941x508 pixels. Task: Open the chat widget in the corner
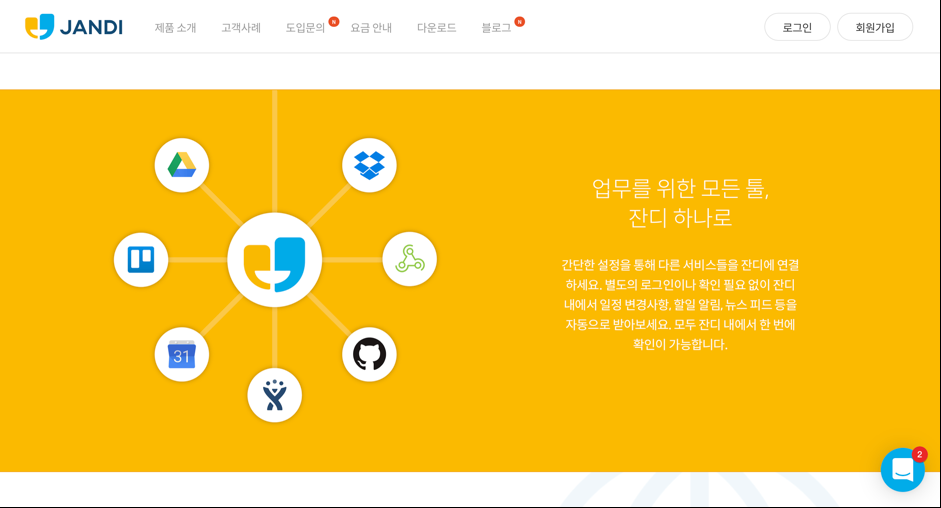[902, 470]
